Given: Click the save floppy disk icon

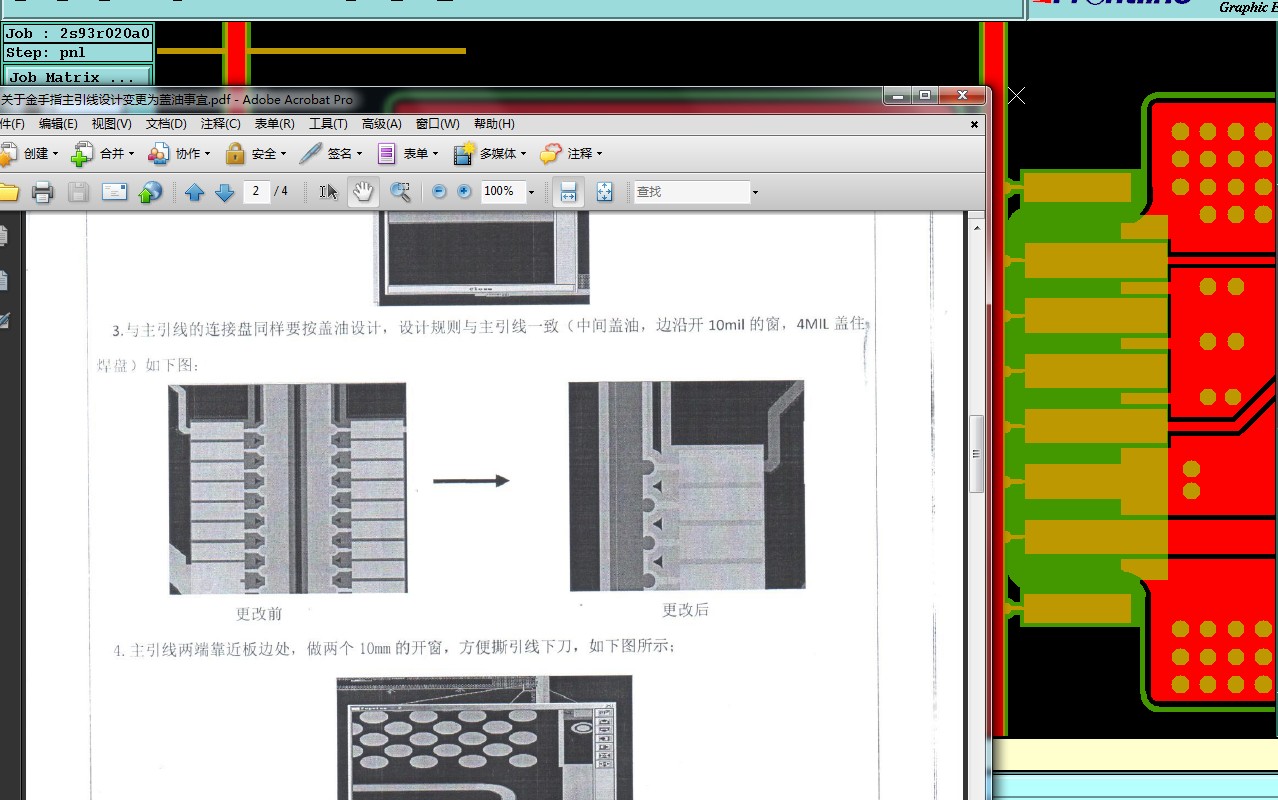Looking at the screenshot, I should (78, 192).
